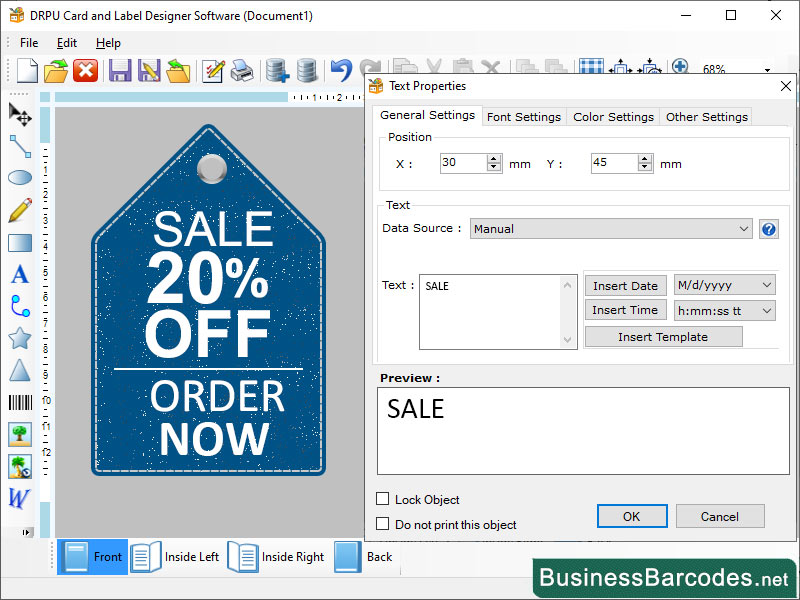This screenshot has width=800, height=600.
Task: Select the Pointer tool from the left toolbar
Action: coord(20,115)
